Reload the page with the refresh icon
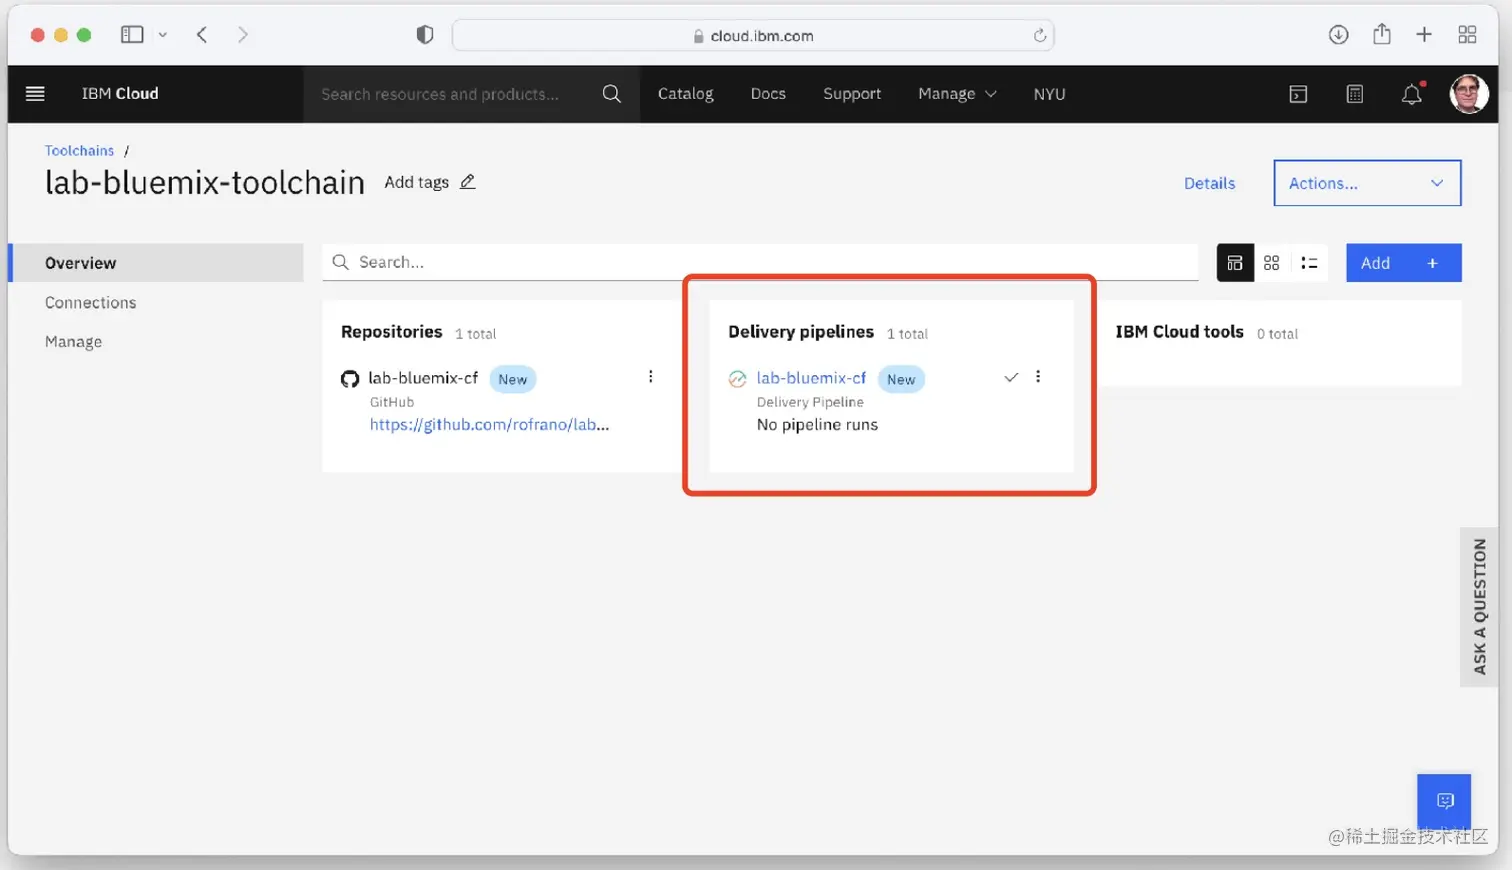This screenshot has width=1512, height=870. point(1040,36)
